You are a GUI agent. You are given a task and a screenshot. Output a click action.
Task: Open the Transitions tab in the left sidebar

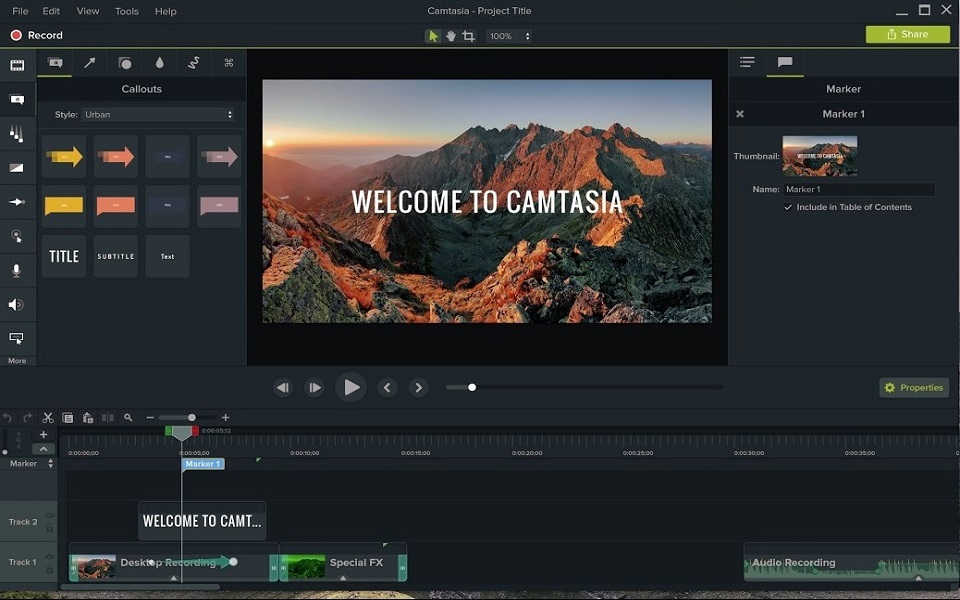pyautogui.click(x=17, y=133)
